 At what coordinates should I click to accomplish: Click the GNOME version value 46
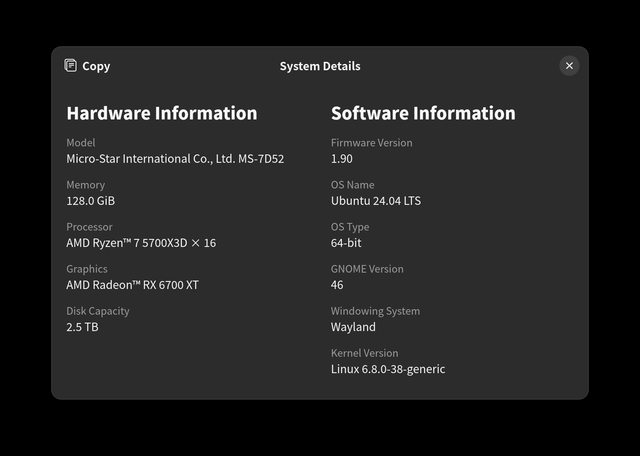pyautogui.click(x=337, y=285)
